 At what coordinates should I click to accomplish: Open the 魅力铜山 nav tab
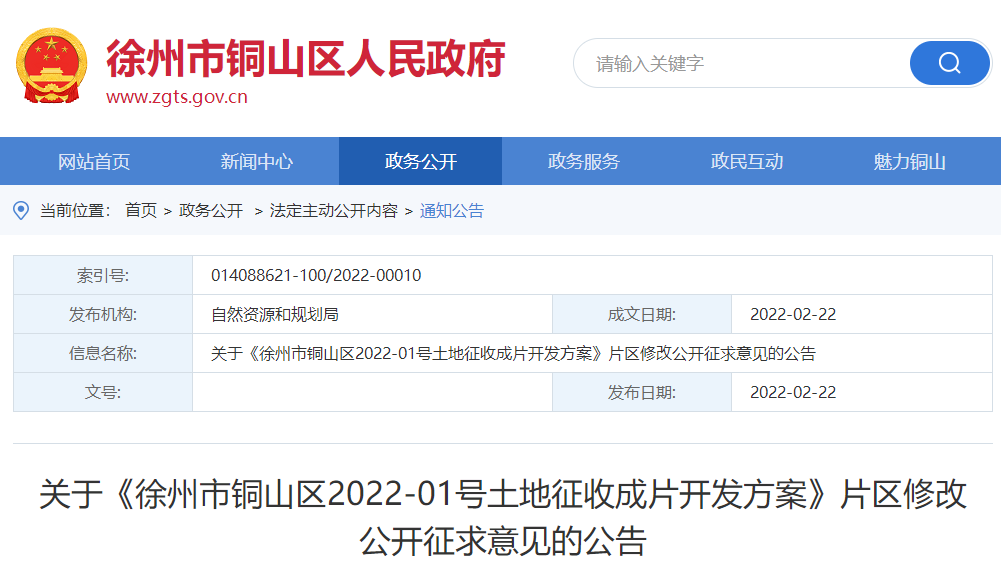pyautogui.click(x=910, y=162)
